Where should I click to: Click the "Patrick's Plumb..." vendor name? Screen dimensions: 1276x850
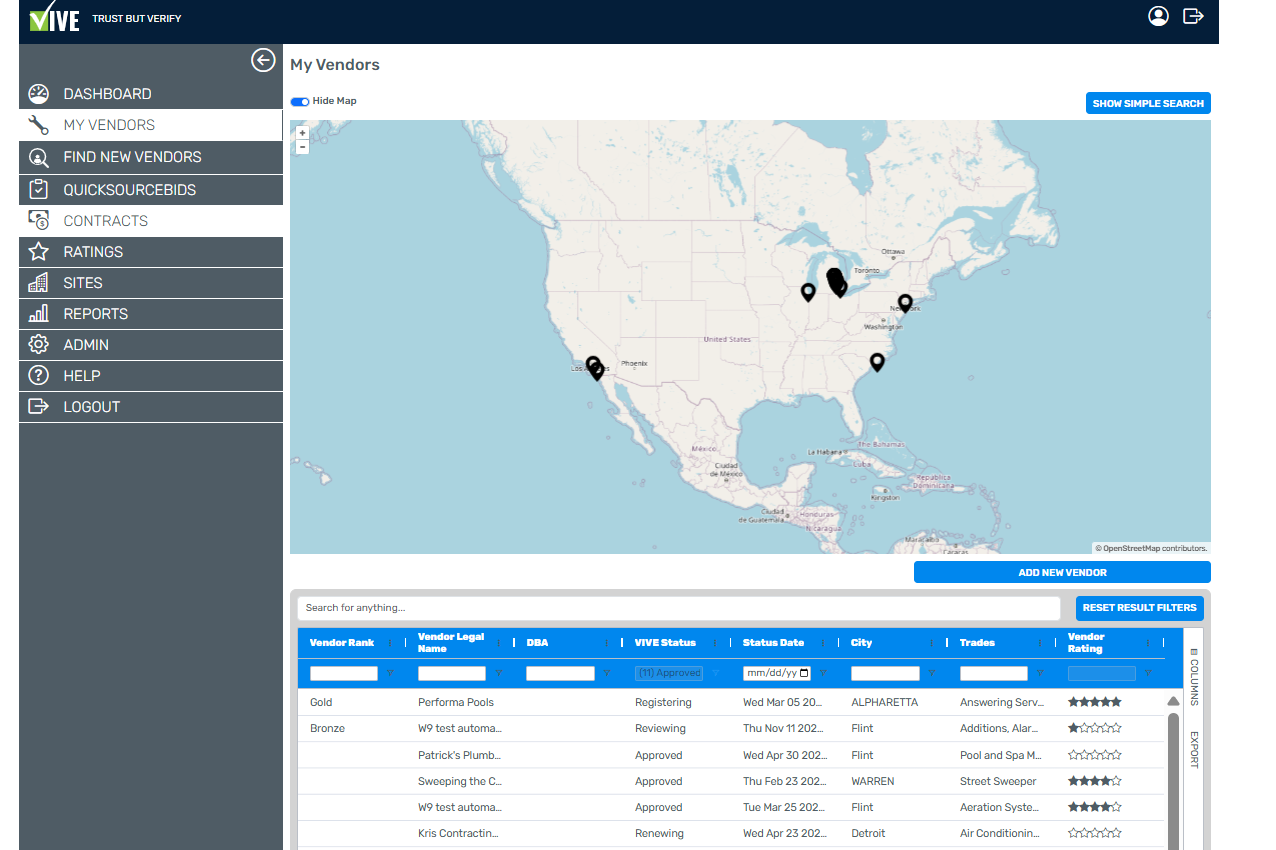point(459,755)
